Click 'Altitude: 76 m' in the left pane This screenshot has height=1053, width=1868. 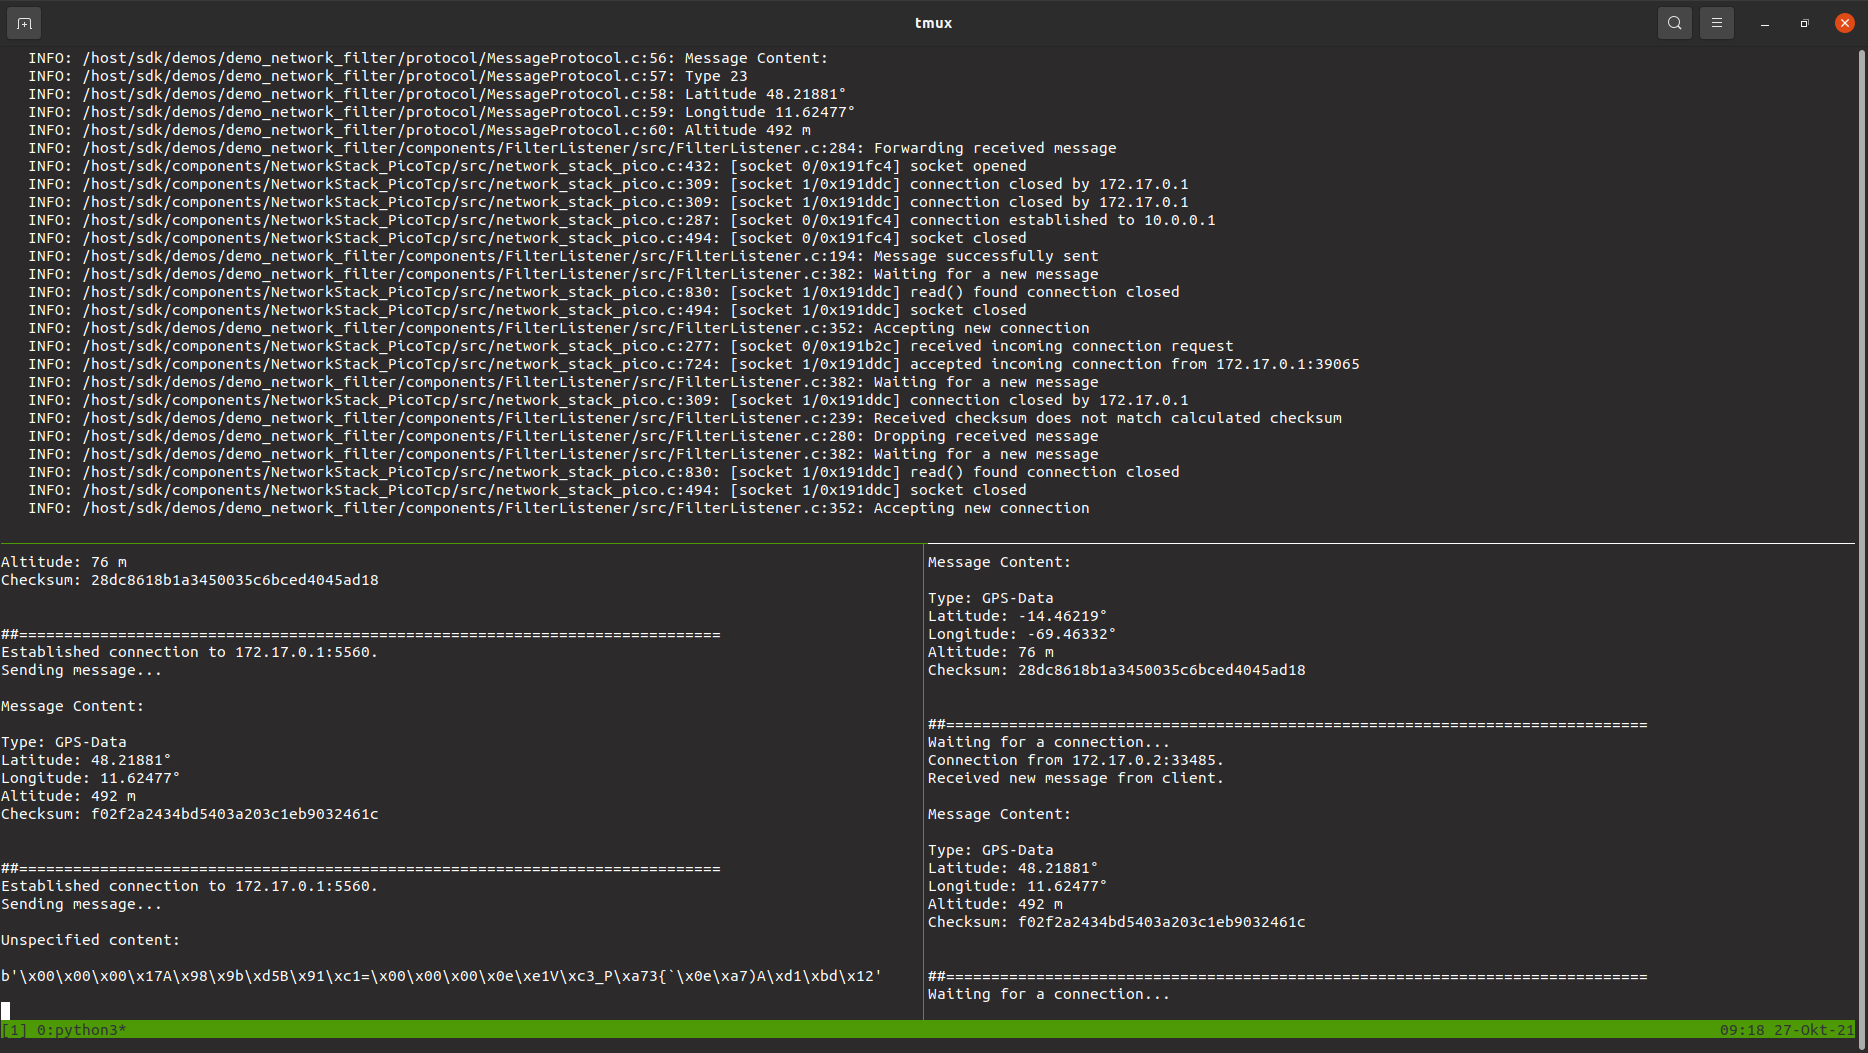coord(64,562)
